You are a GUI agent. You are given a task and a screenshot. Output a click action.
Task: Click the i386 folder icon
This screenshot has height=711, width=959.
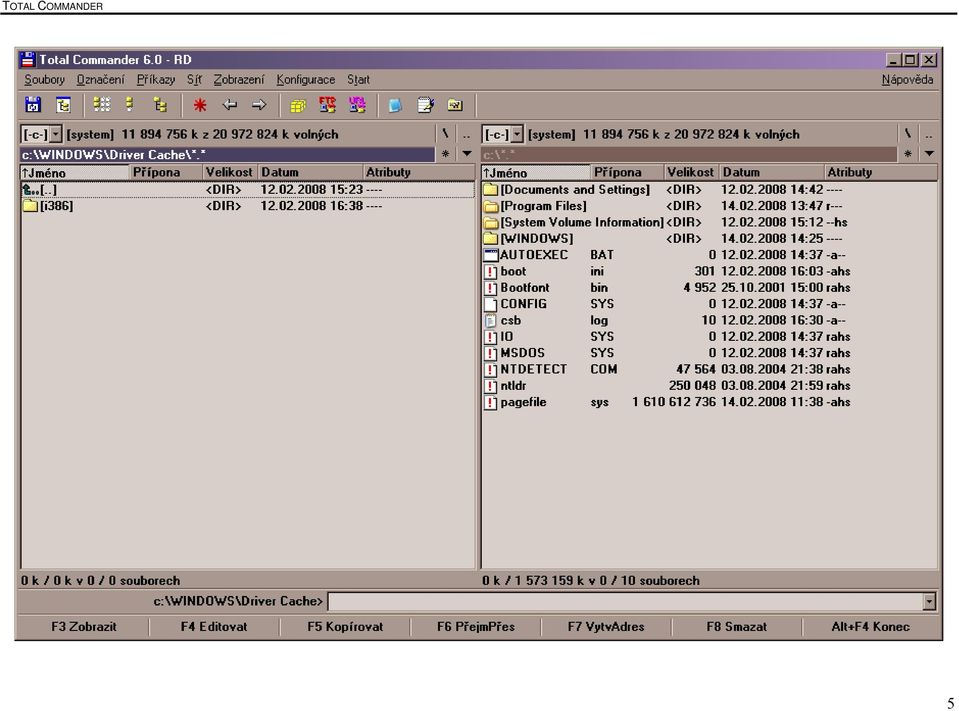[31, 206]
